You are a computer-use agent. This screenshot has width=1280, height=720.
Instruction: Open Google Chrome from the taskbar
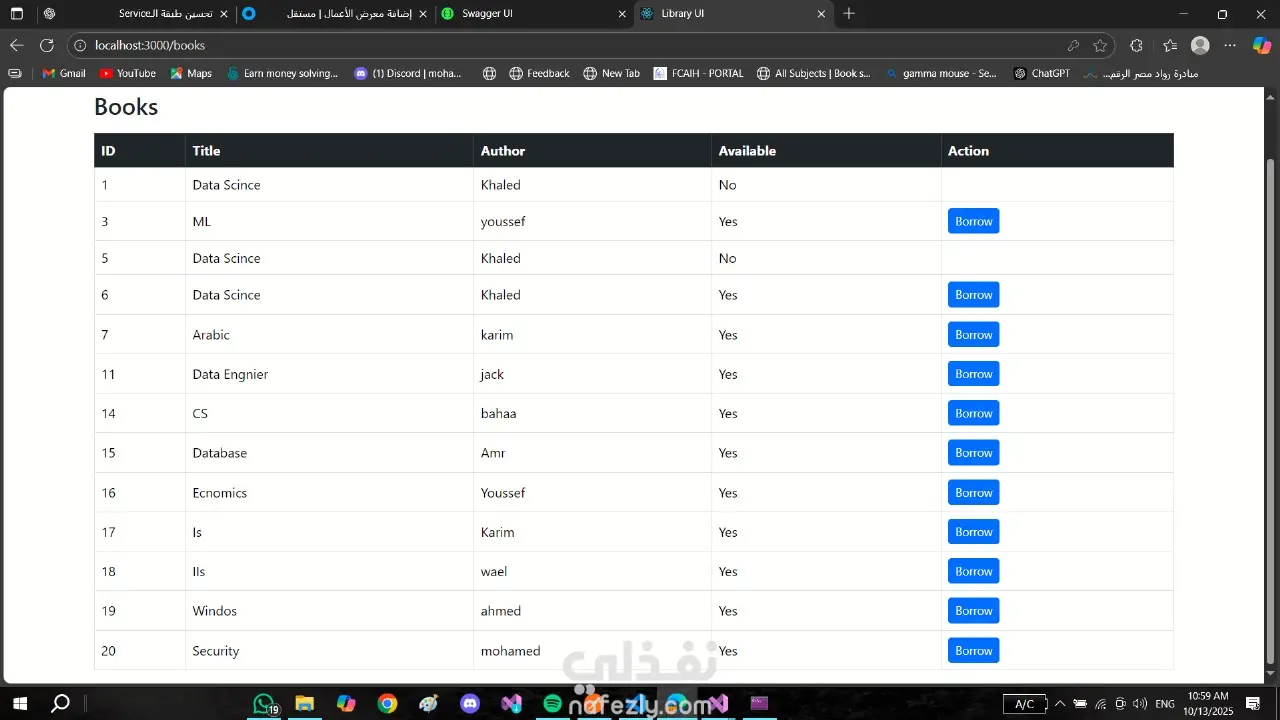[x=387, y=704]
